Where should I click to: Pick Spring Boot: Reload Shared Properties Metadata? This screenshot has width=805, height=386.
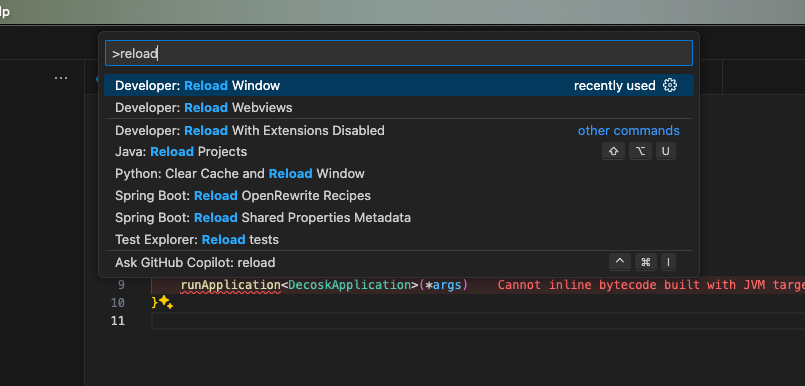coord(398,218)
